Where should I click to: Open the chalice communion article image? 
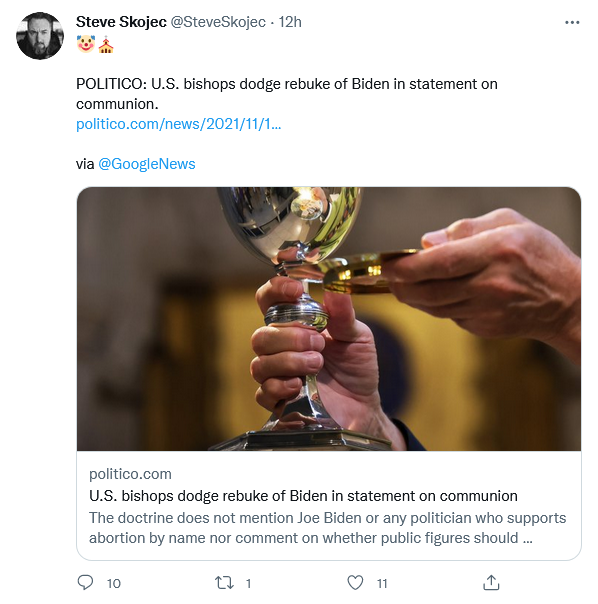point(329,319)
